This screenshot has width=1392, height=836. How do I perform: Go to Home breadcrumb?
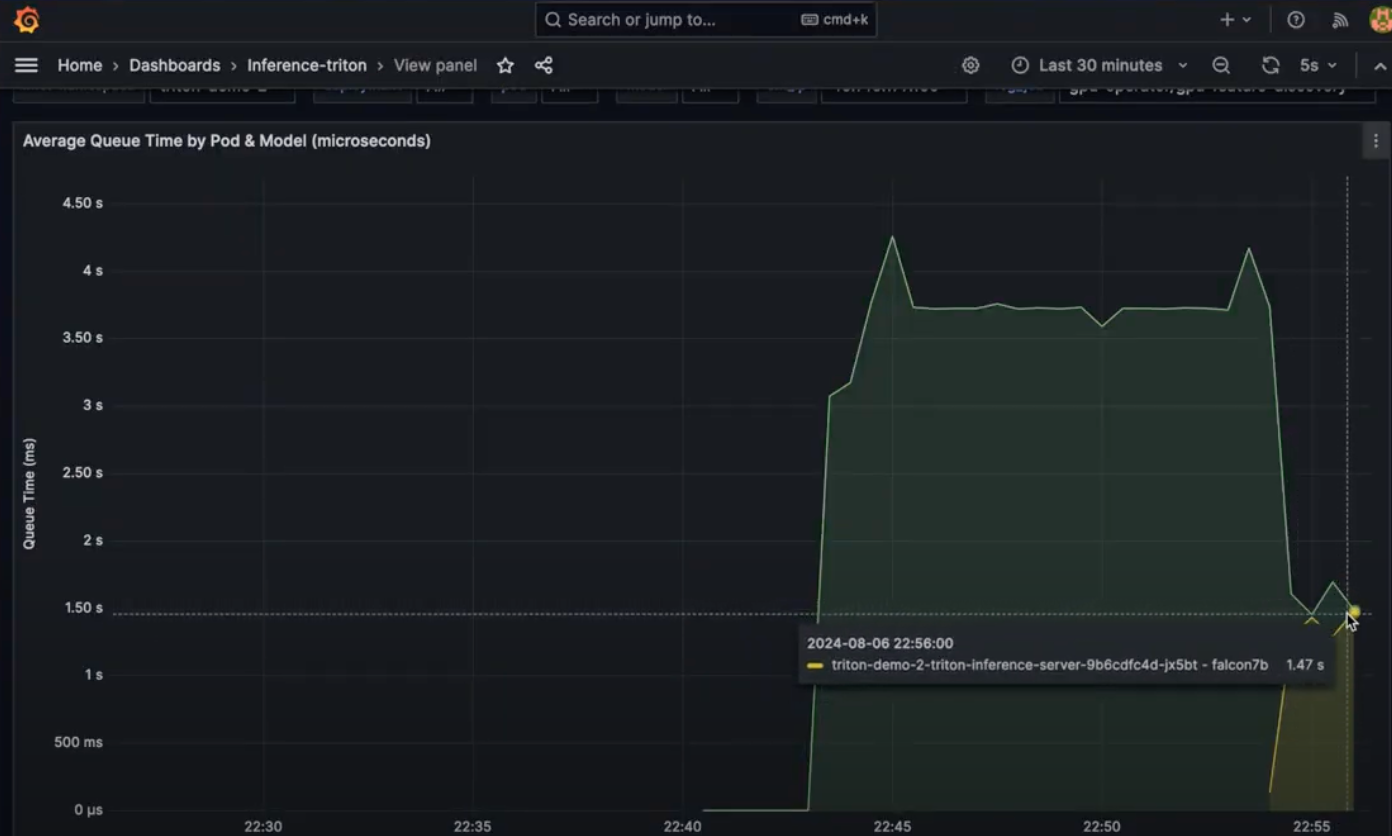[x=80, y=65]
